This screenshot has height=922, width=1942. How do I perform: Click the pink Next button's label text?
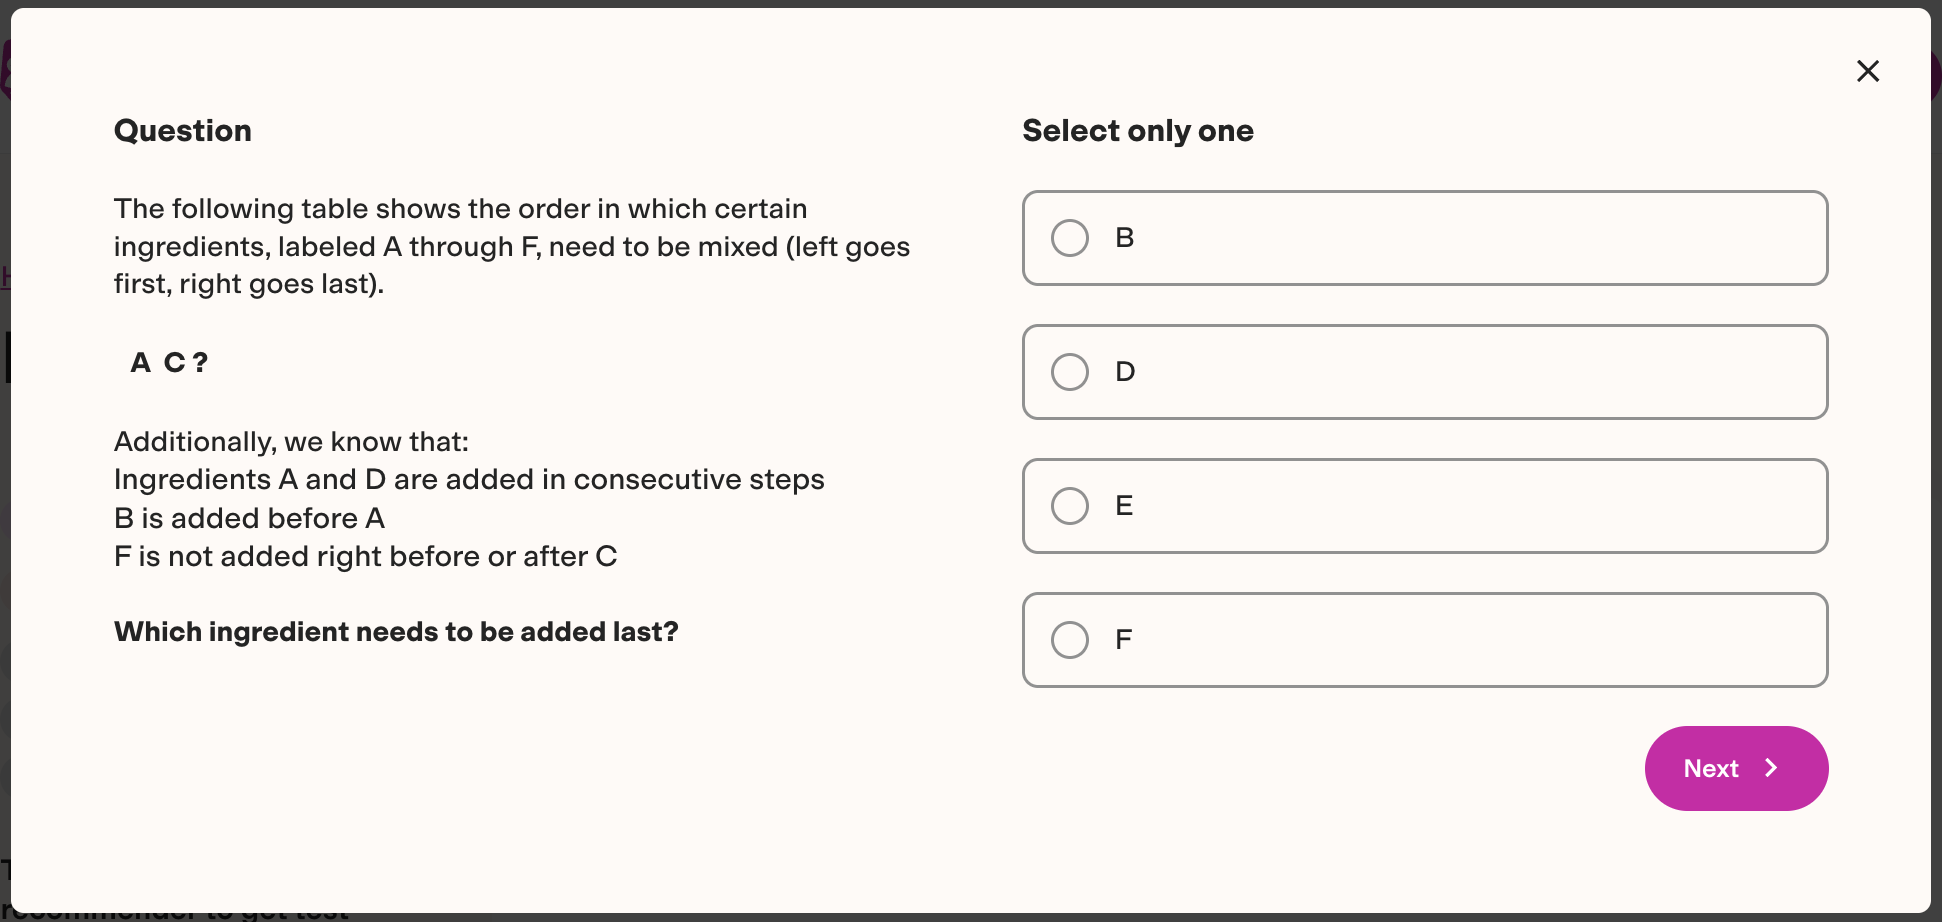click(x=1712, y=768)
